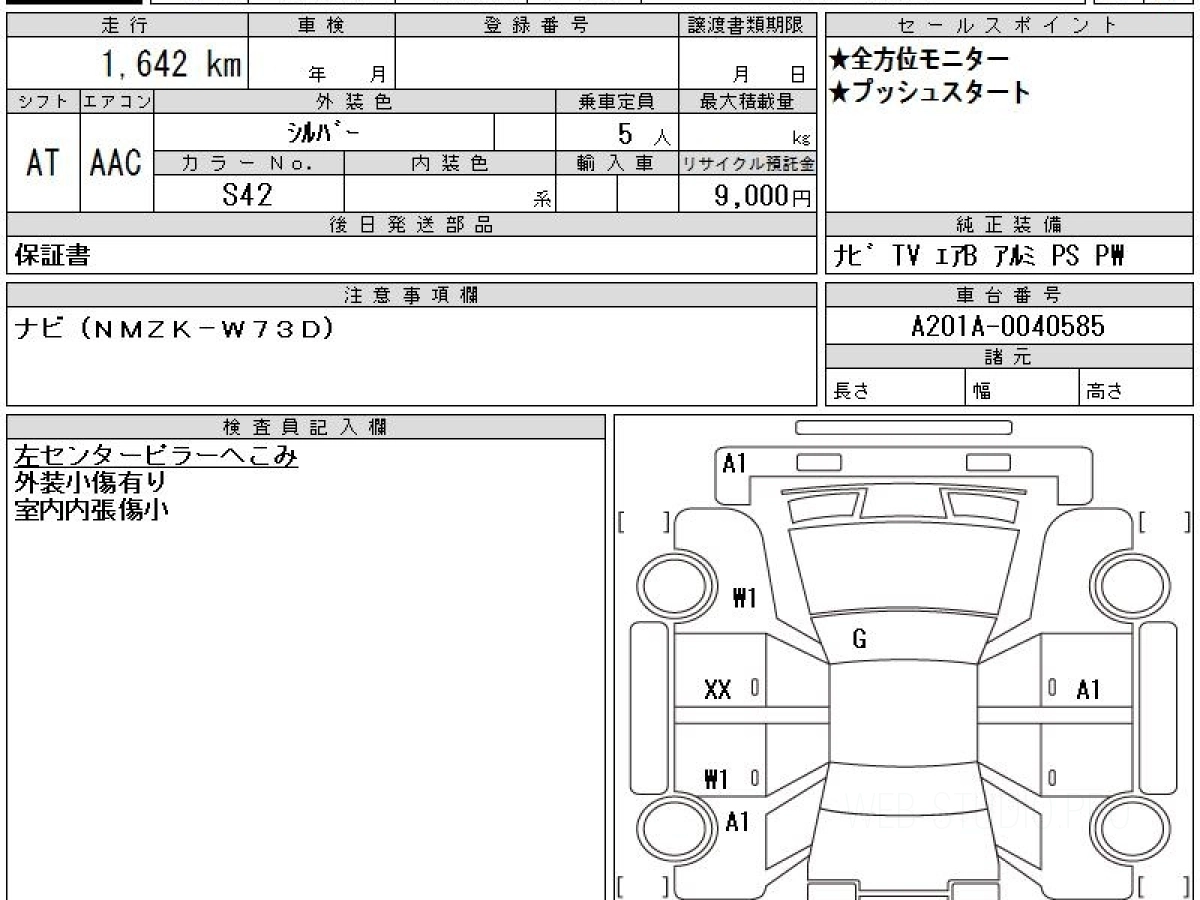The width and height of the screenshot is (1200, 900).
Task: Select chassis number A201A-0040585
Action: 1008,326
